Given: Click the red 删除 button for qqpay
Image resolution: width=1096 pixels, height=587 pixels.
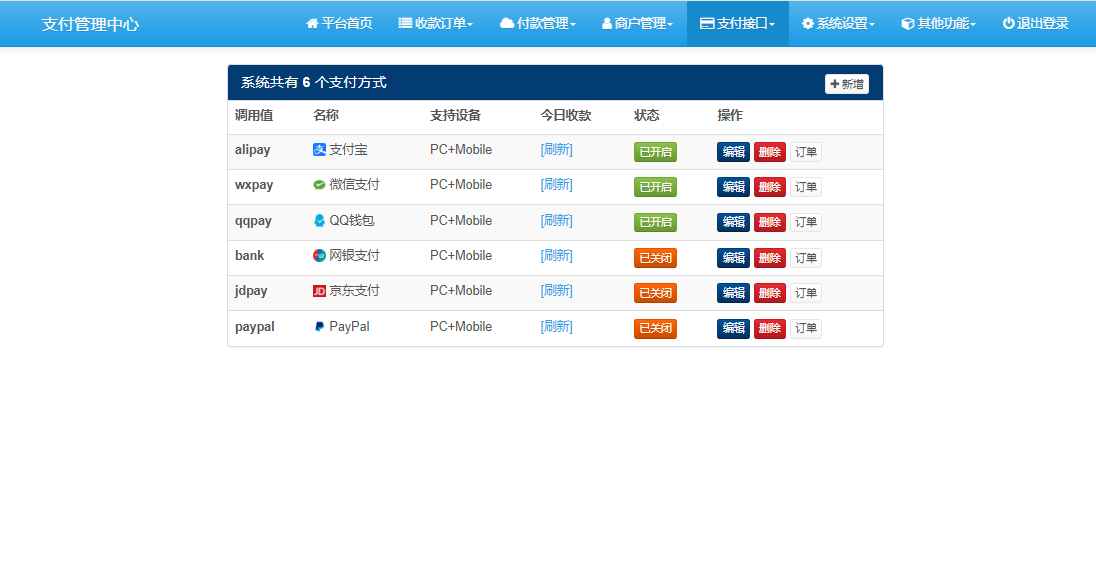Looking at the screenshot, I should pos(769,221).
